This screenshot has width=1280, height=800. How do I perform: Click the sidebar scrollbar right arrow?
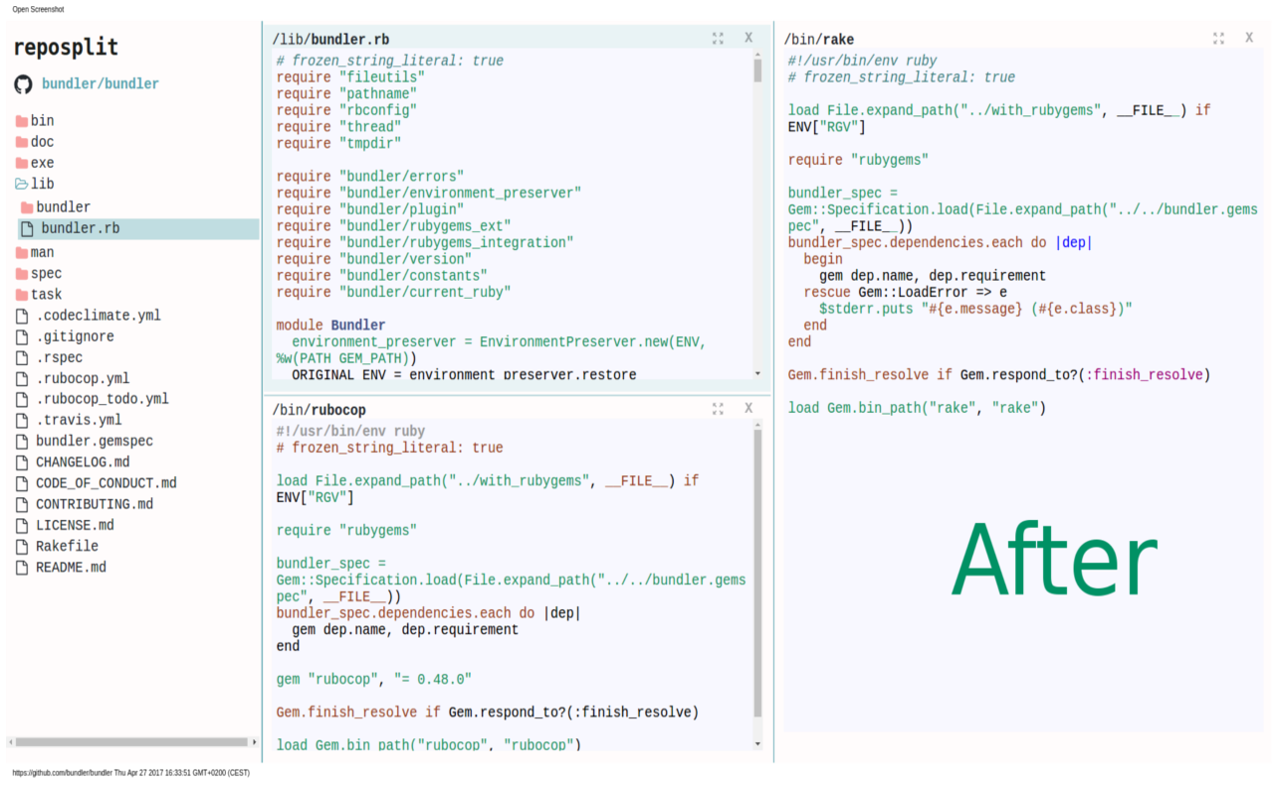click(x=254, y=742)
